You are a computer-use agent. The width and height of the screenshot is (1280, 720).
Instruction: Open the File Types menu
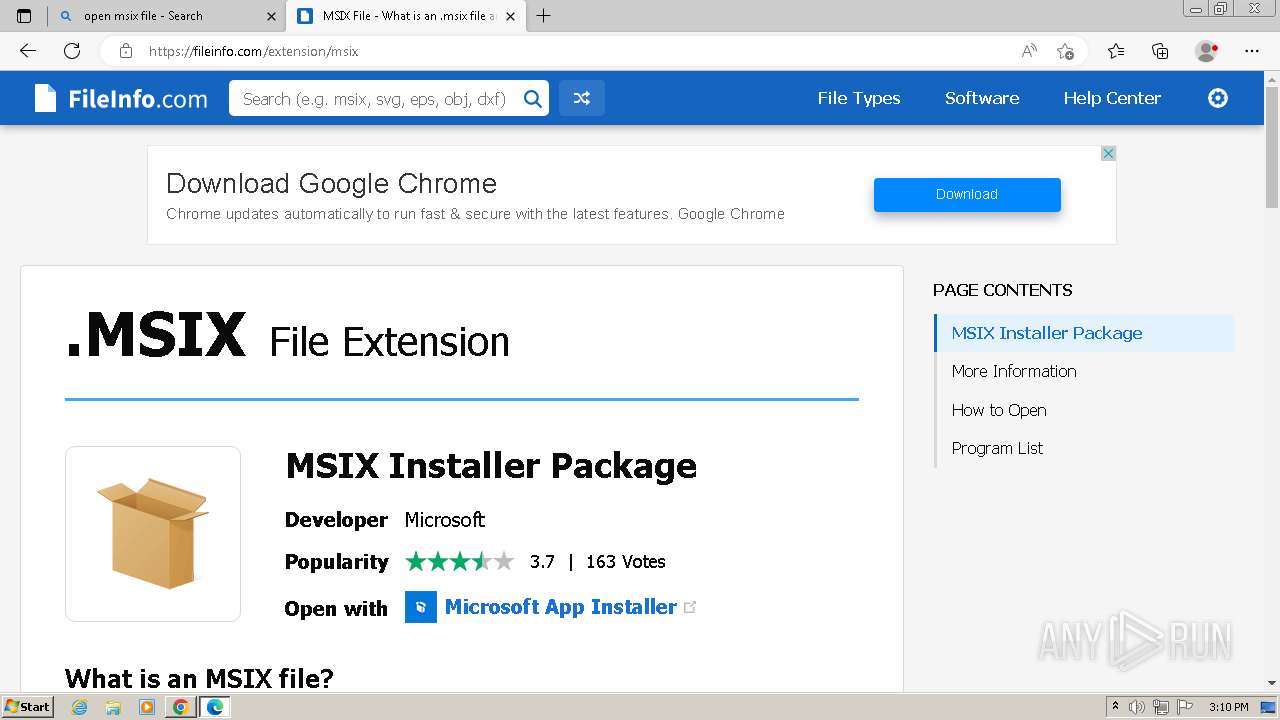pyautogui.click(x=858, y=98)
